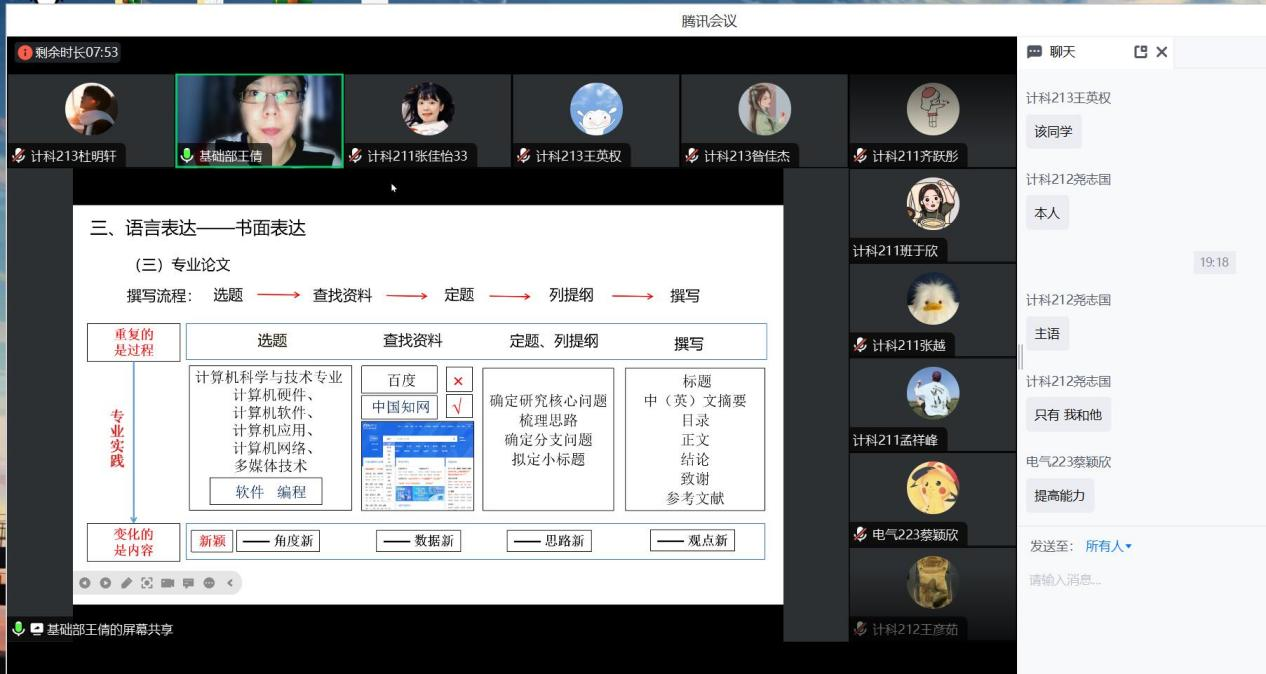This screenshot has height=674, width=1266.
Task: Click the 剩余时长 remaining time indicator
Action: (68, 52)
